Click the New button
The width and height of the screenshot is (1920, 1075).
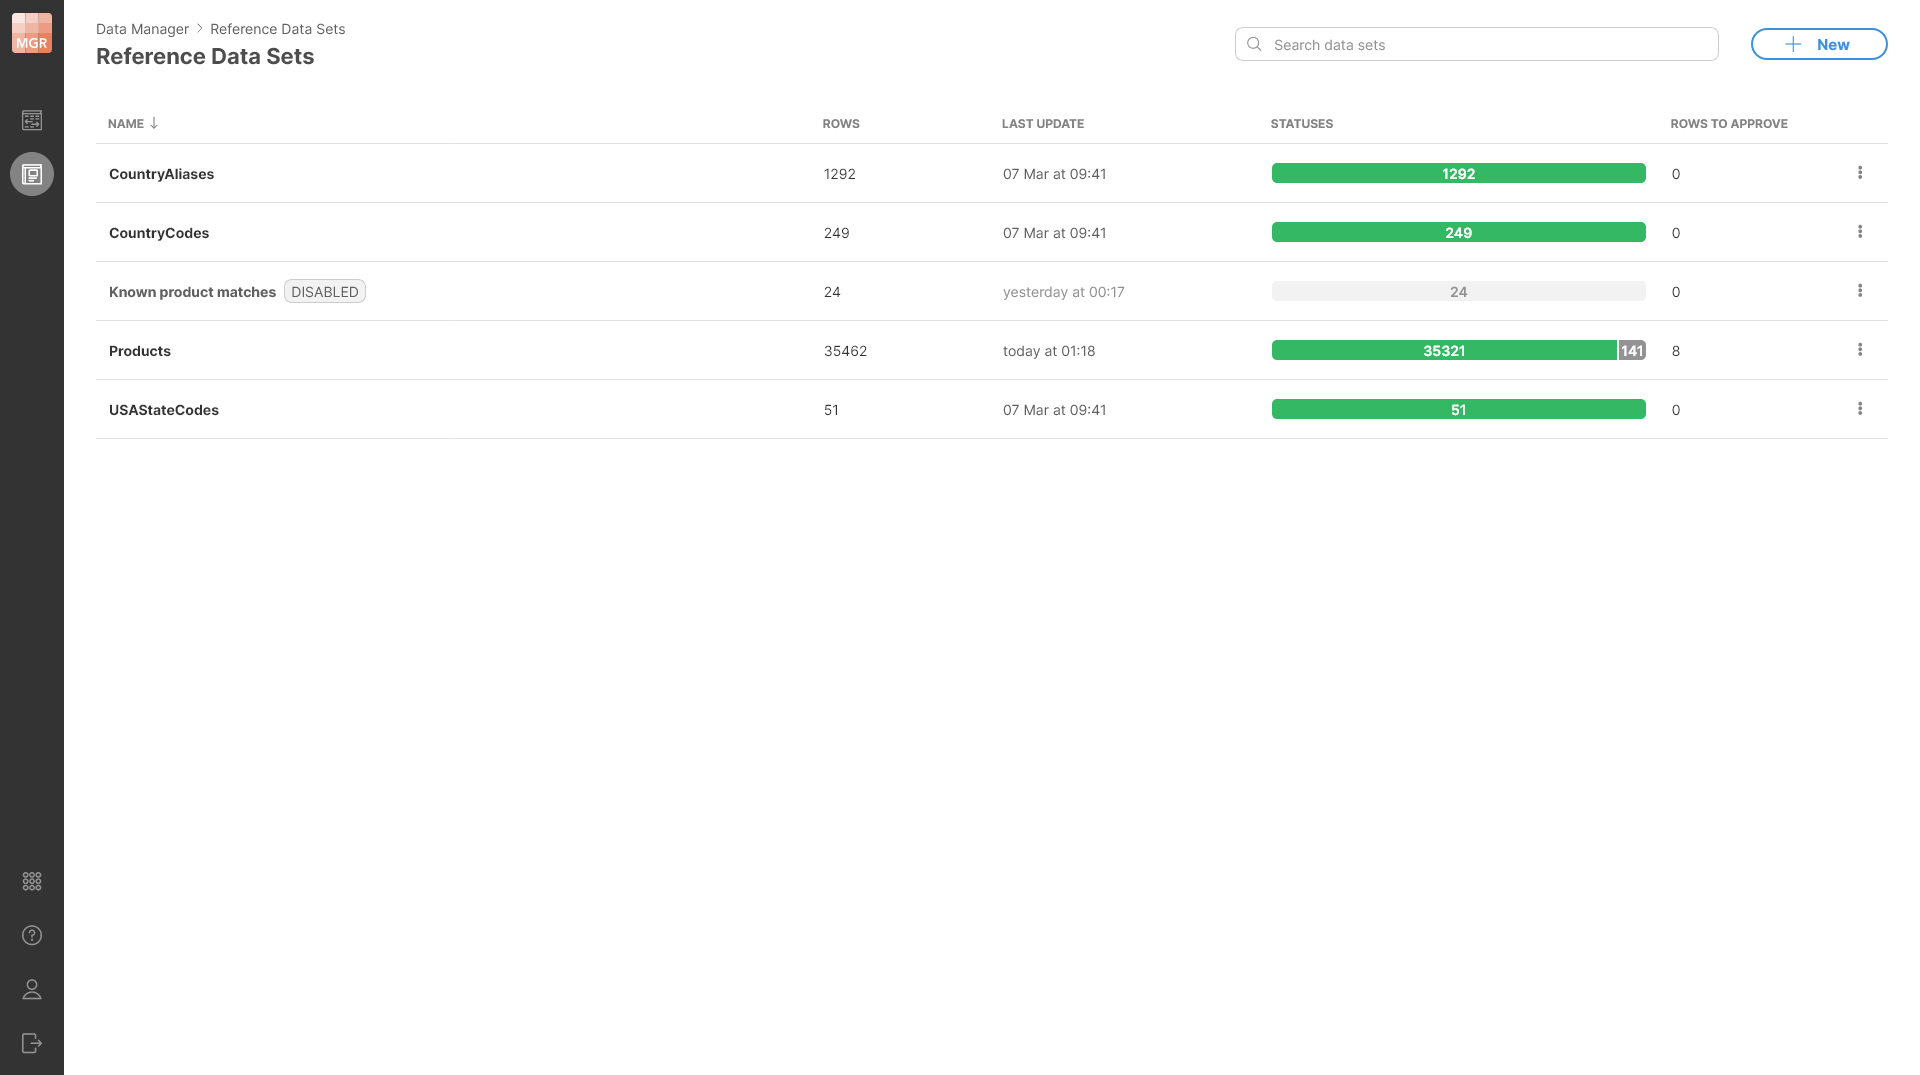click(1818, 44)
